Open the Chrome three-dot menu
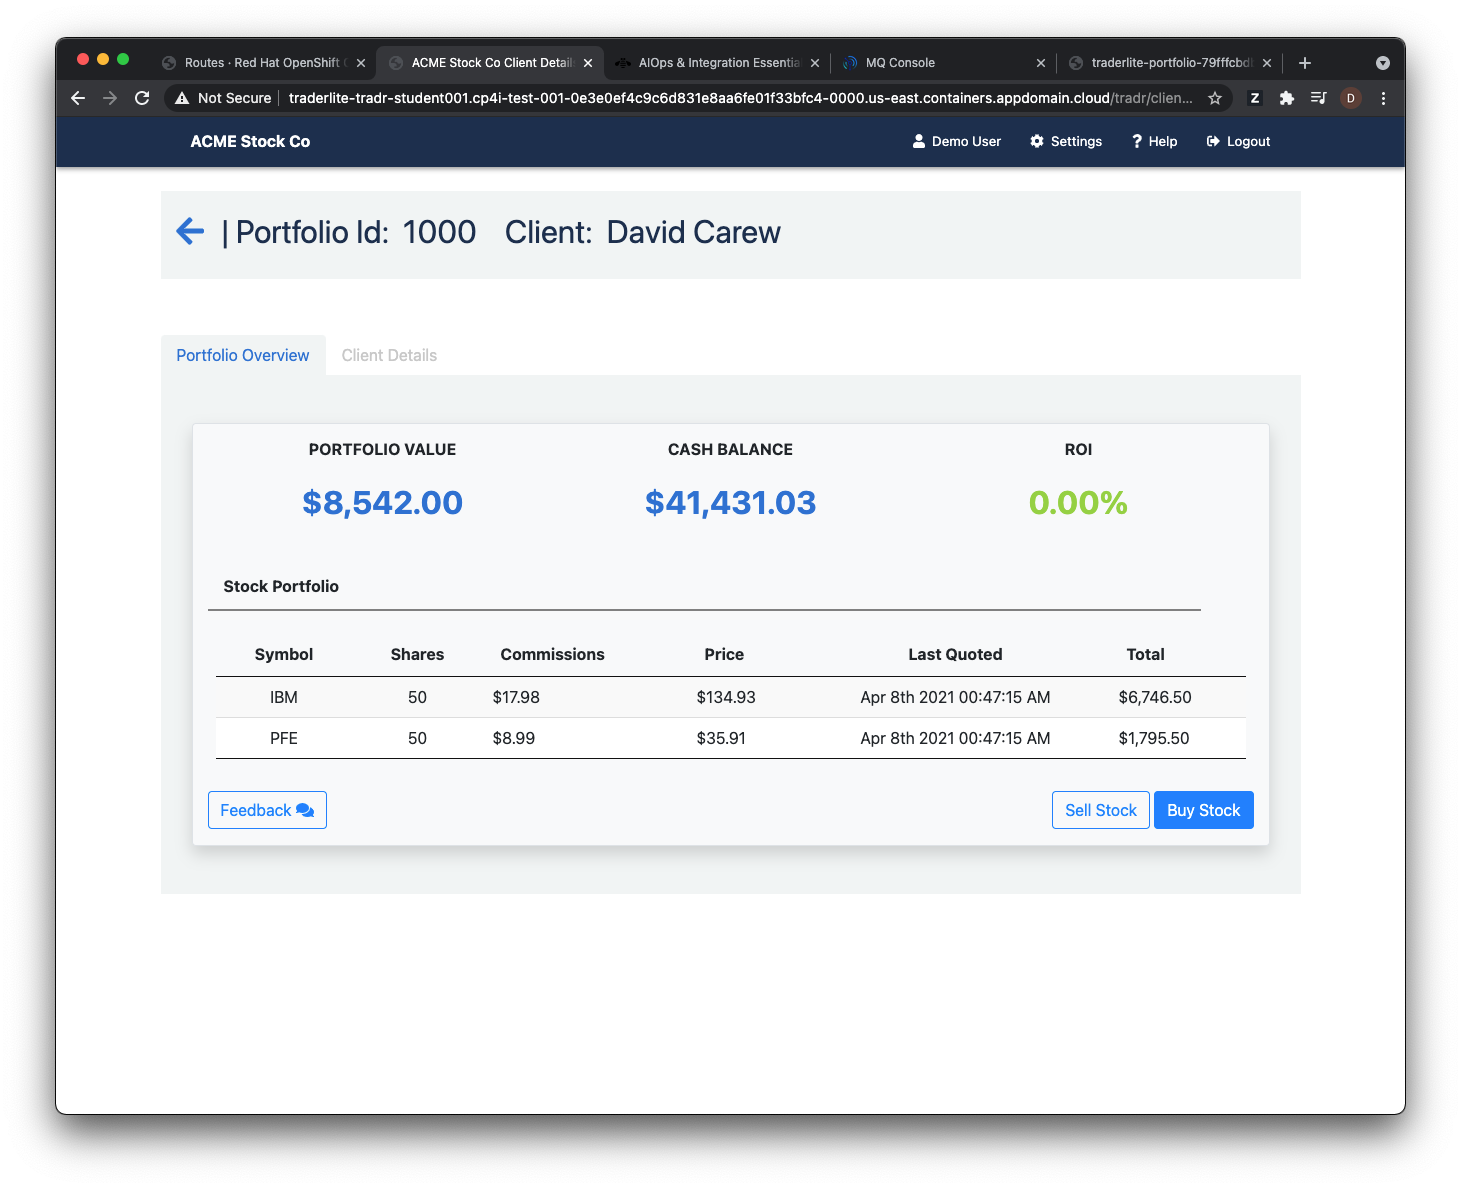The width and height of the screenshot is (1461, 1188). click(1383, 98)
